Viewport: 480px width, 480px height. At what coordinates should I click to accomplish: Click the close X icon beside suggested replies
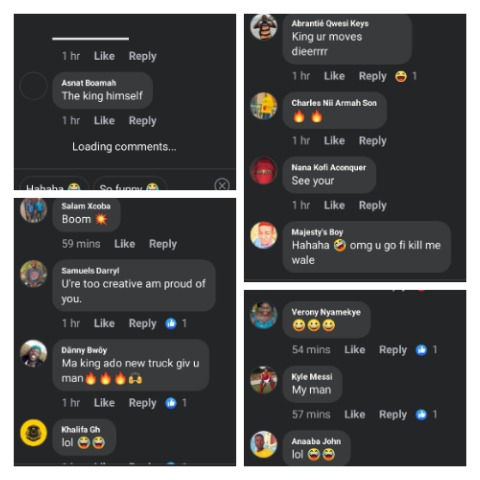pyautogui.click(x=222, y=184)
